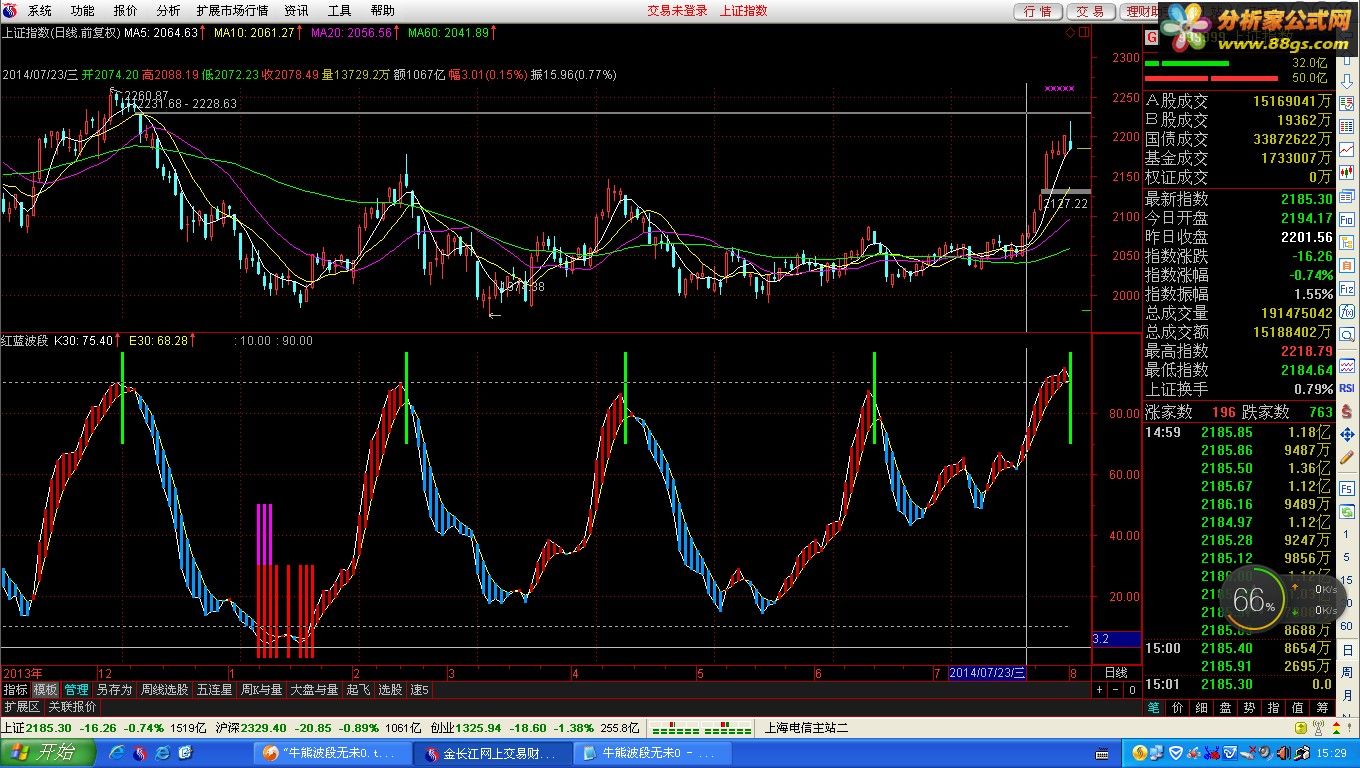Image resolution: width=1360 pixels, height=768 pixels.
Task: Select the 60-minute period in sidebar
Action: pyautogui.click(x=1346, y=626)
